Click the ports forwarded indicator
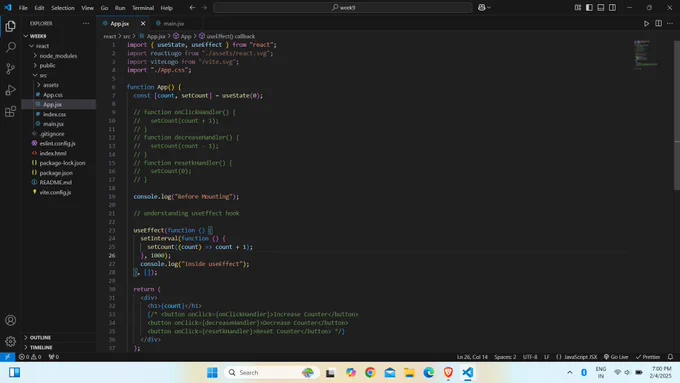 click(x=54, y=357)
